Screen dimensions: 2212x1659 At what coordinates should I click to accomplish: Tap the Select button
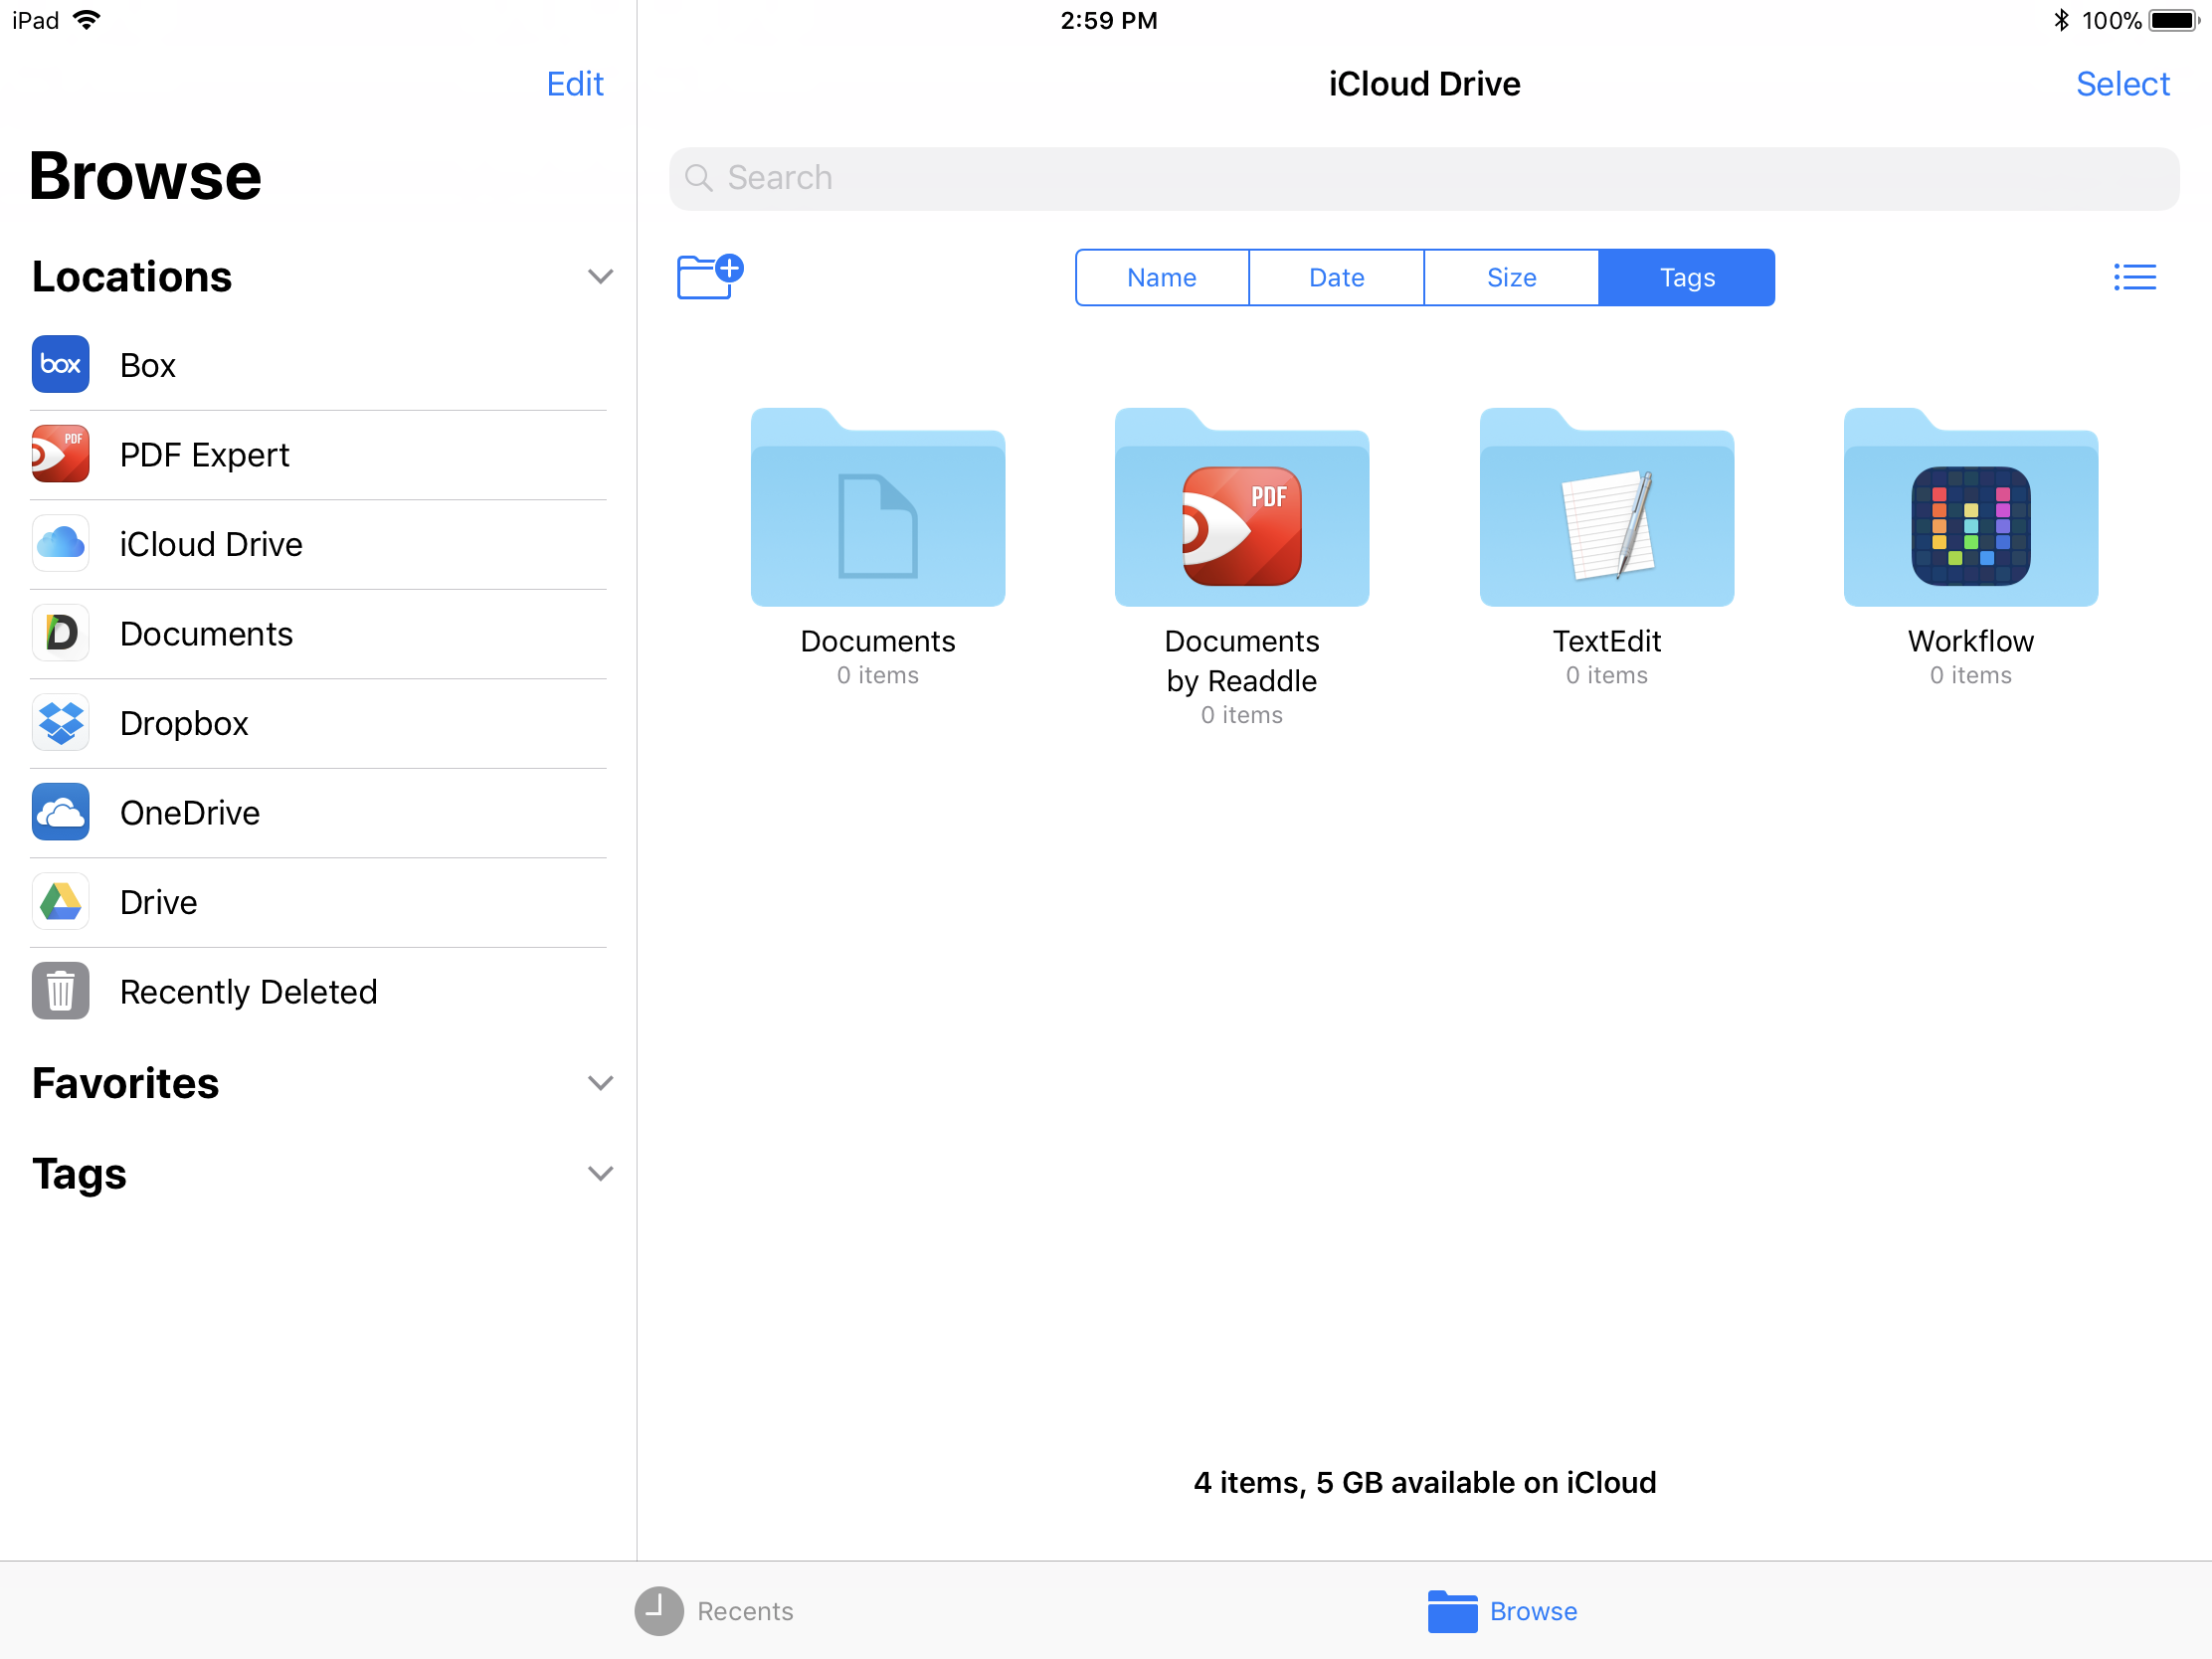2122,84
